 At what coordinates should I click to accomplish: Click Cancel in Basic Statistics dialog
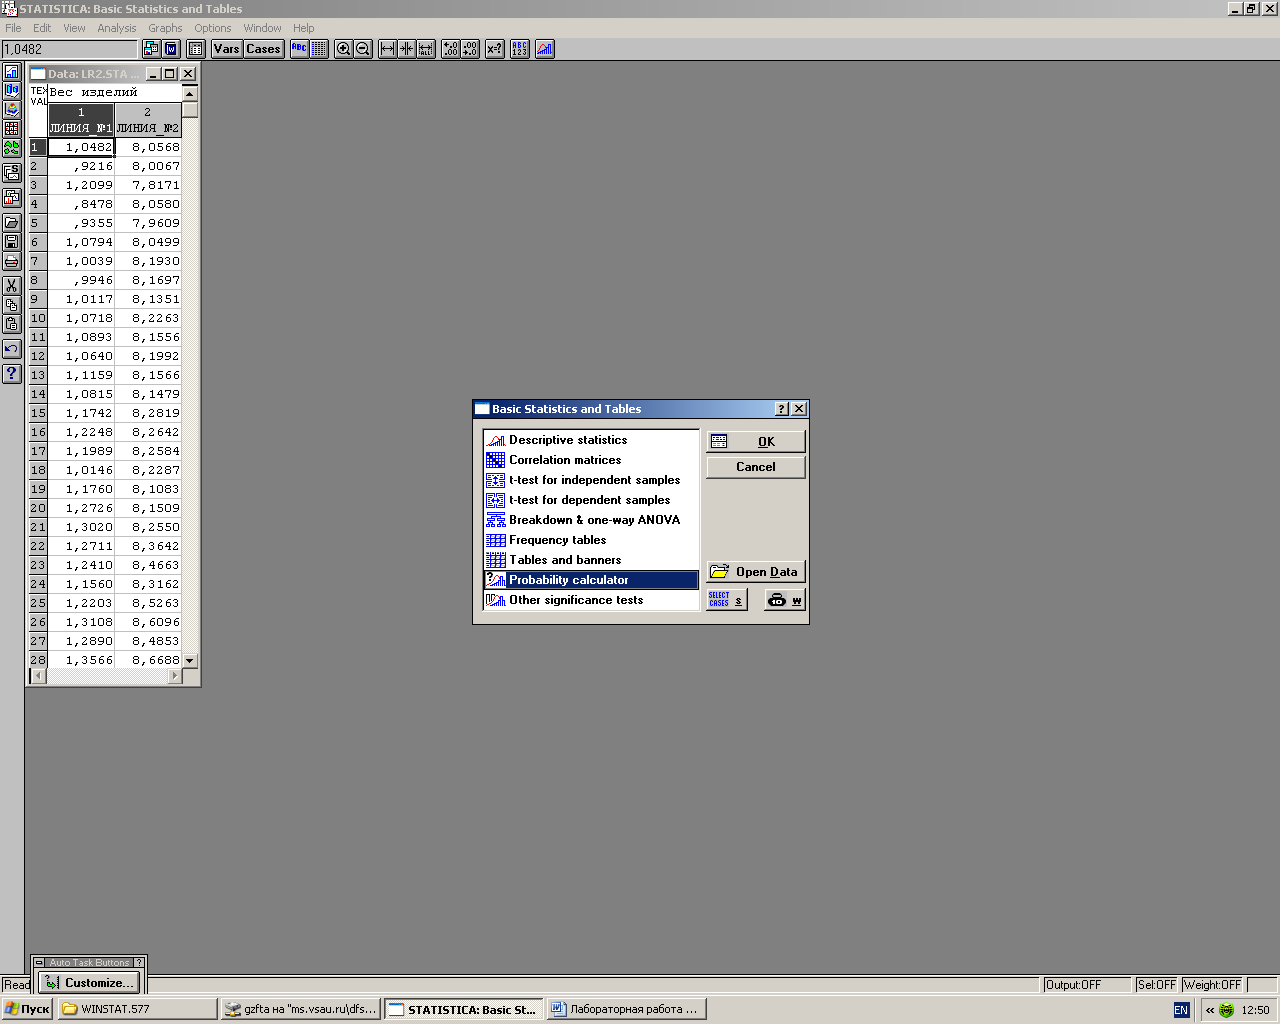click(x=756, y=467)
